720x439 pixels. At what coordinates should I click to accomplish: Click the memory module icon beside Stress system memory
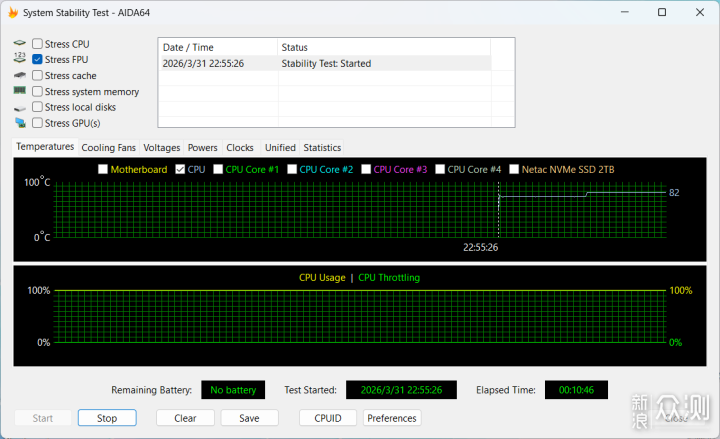20,90
